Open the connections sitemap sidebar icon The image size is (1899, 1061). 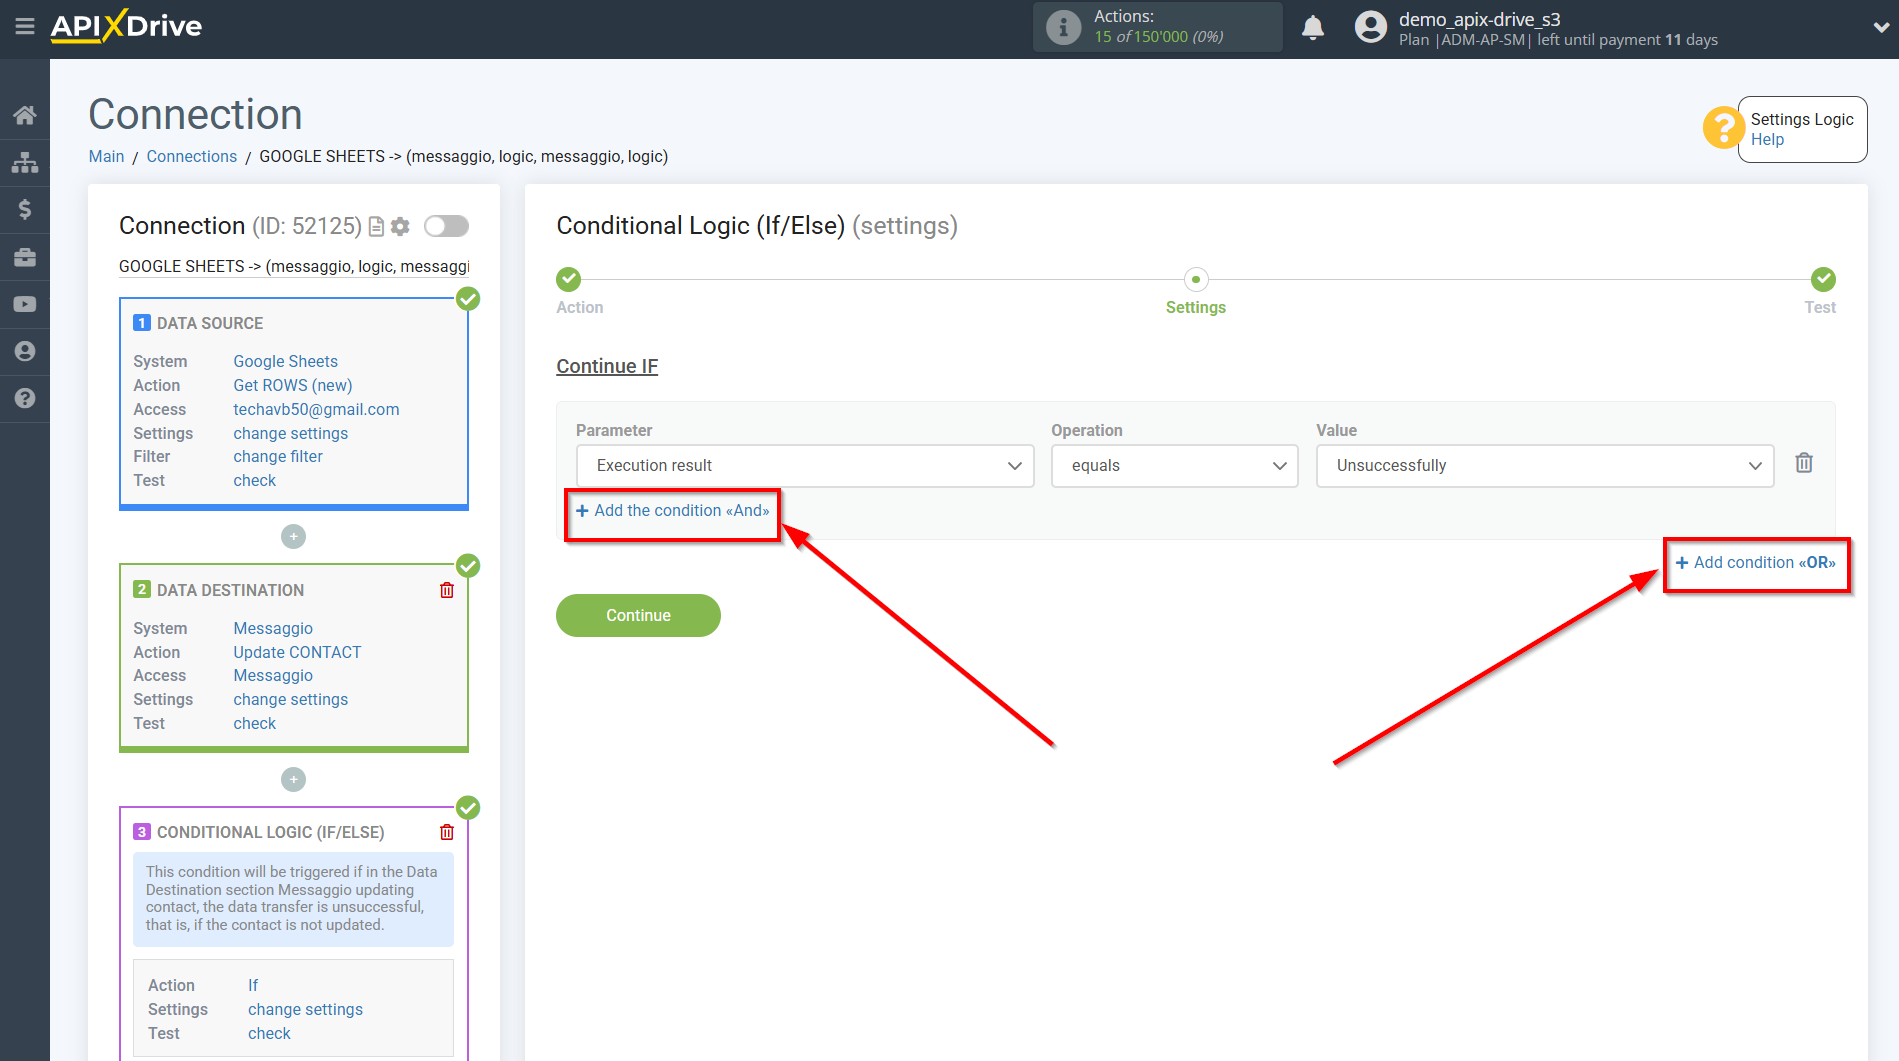[25, 162]
